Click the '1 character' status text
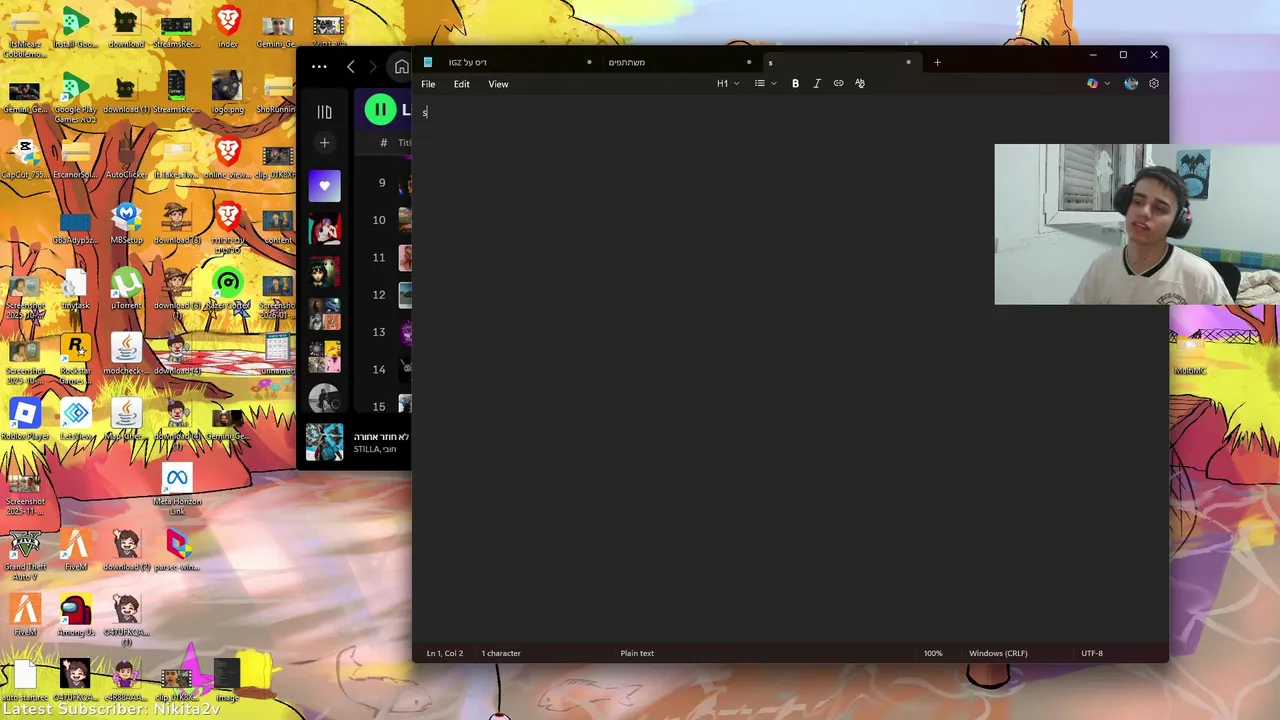Viewport: 1280px width, 720px height. coord(501,653)
